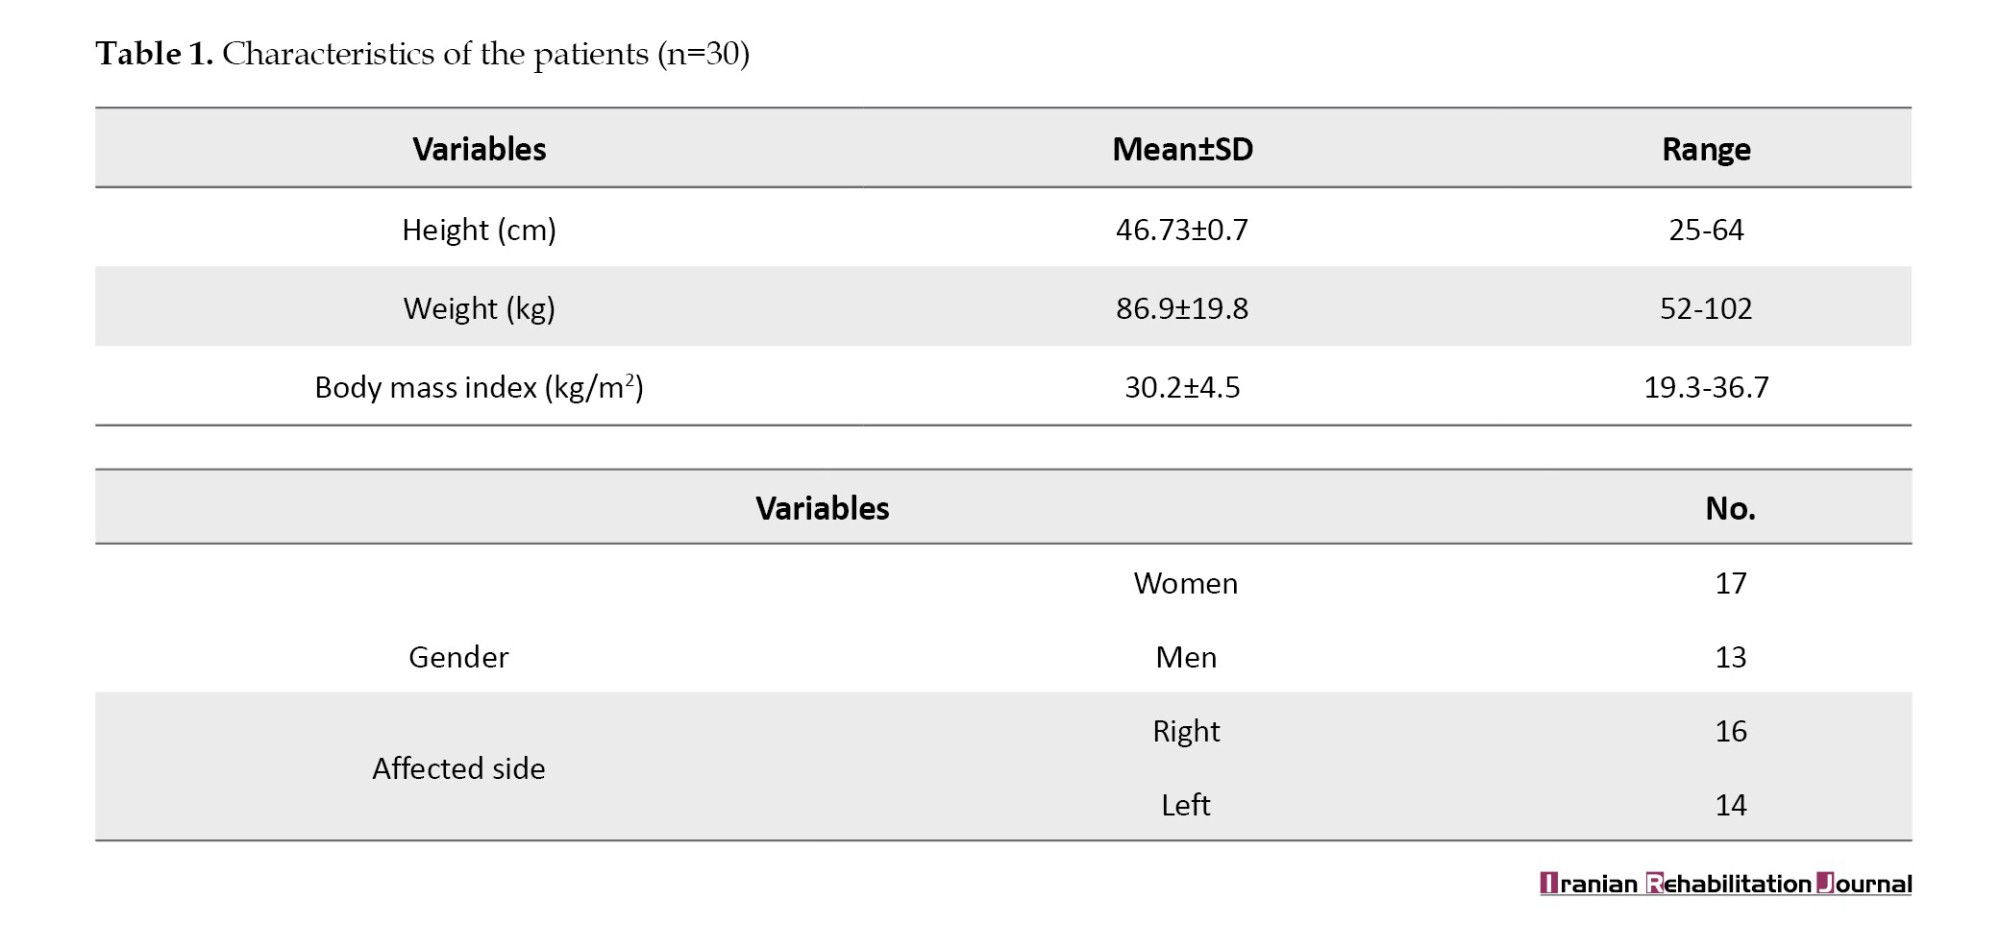The height and width of the screenshot is (948, 2000).
Task: Click the Gender row label
Action: pos(458,657)
